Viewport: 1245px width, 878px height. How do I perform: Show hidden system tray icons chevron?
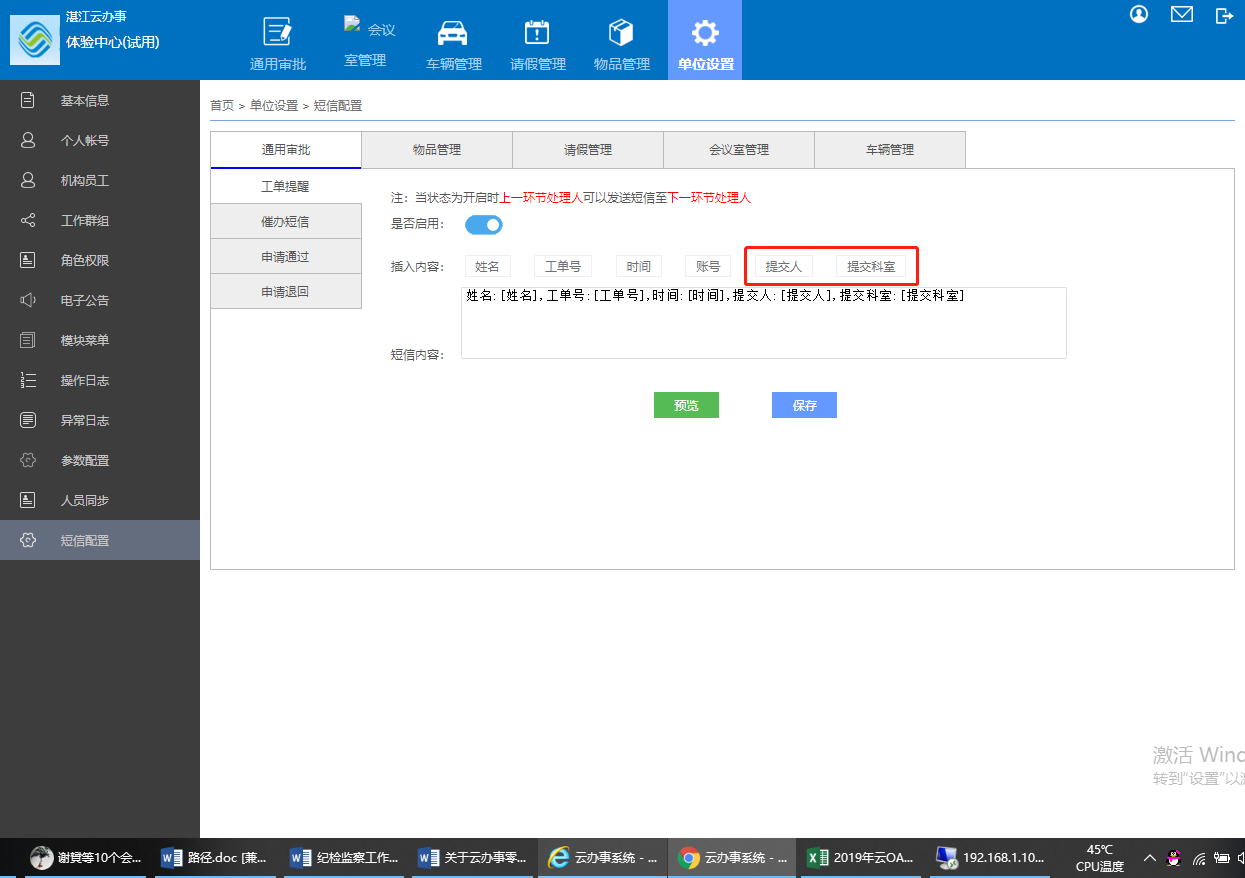pyautogui.click(x=1150, y=858)
